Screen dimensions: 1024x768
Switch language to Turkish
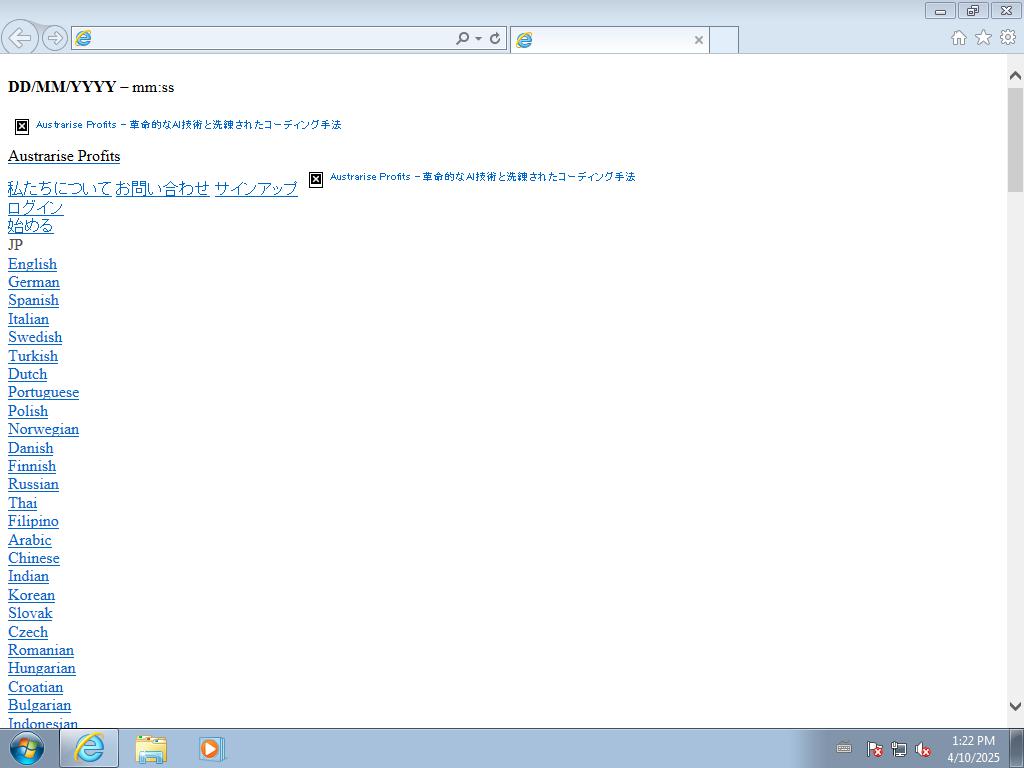[x=33, y=356]
